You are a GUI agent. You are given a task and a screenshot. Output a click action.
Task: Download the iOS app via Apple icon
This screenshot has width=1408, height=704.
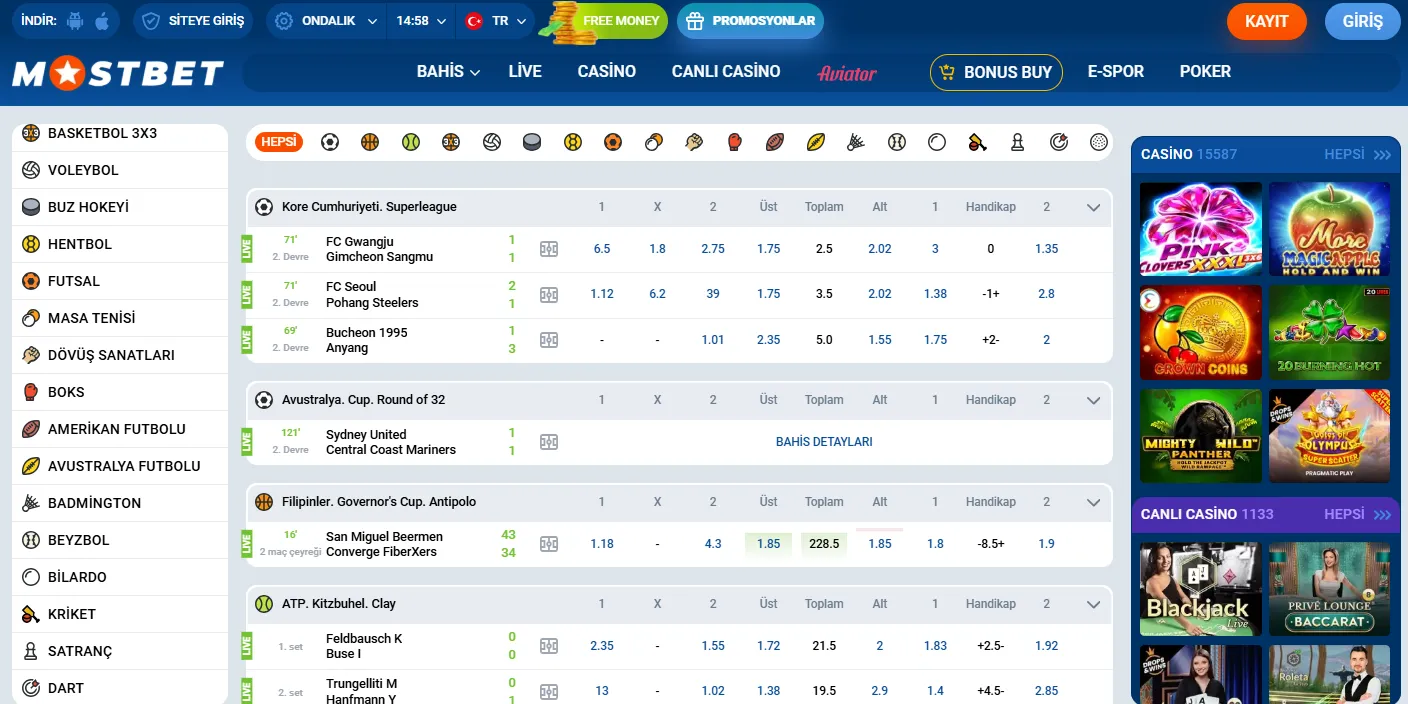tap(100, 20)
